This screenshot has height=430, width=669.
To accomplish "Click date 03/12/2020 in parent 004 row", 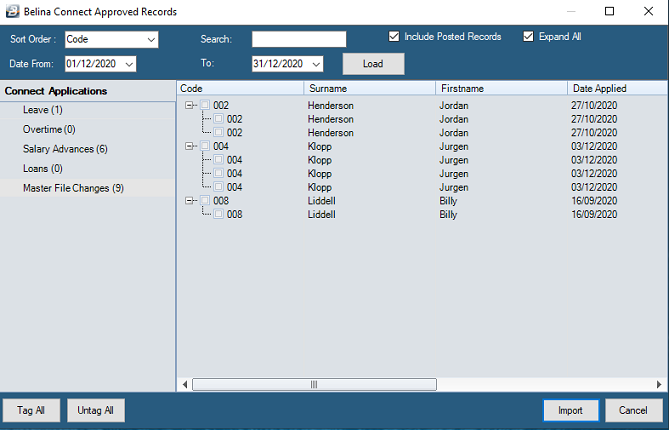I will point(594,146).
